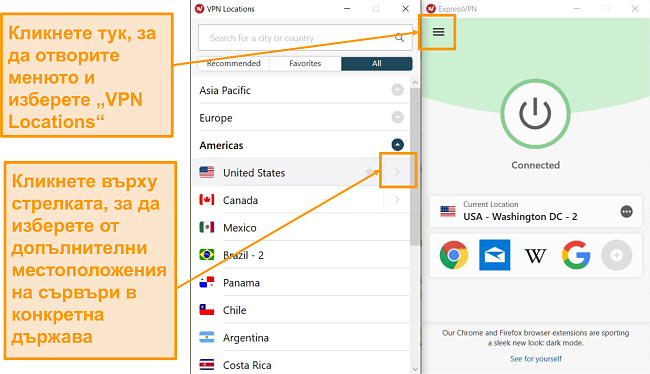Add a new shortcut with plus icon
650x374 pixels.
(x=616, y=255)
